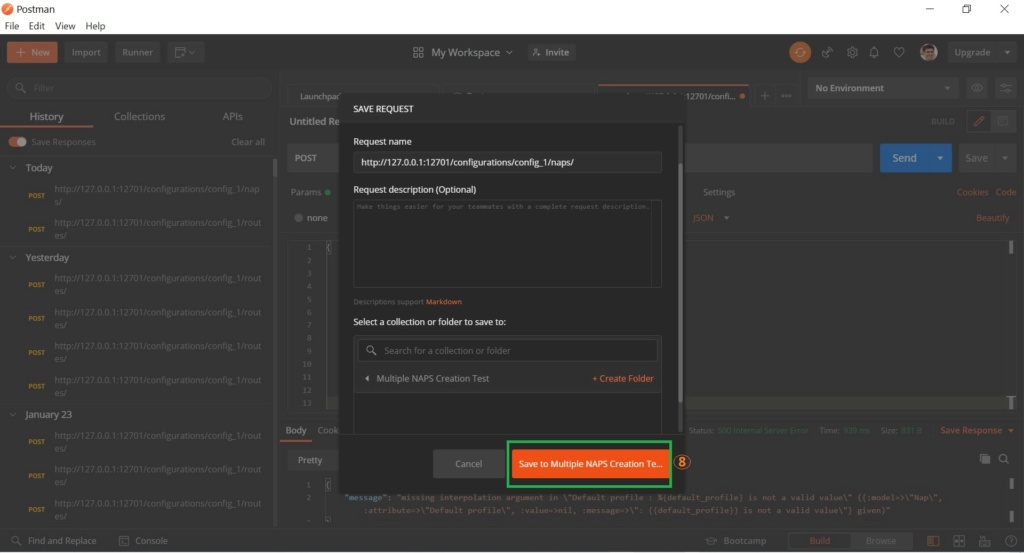Click the sync status icon
This screenshot has height=553, width=1024.
pyautogui.click(x=799, y=52)
